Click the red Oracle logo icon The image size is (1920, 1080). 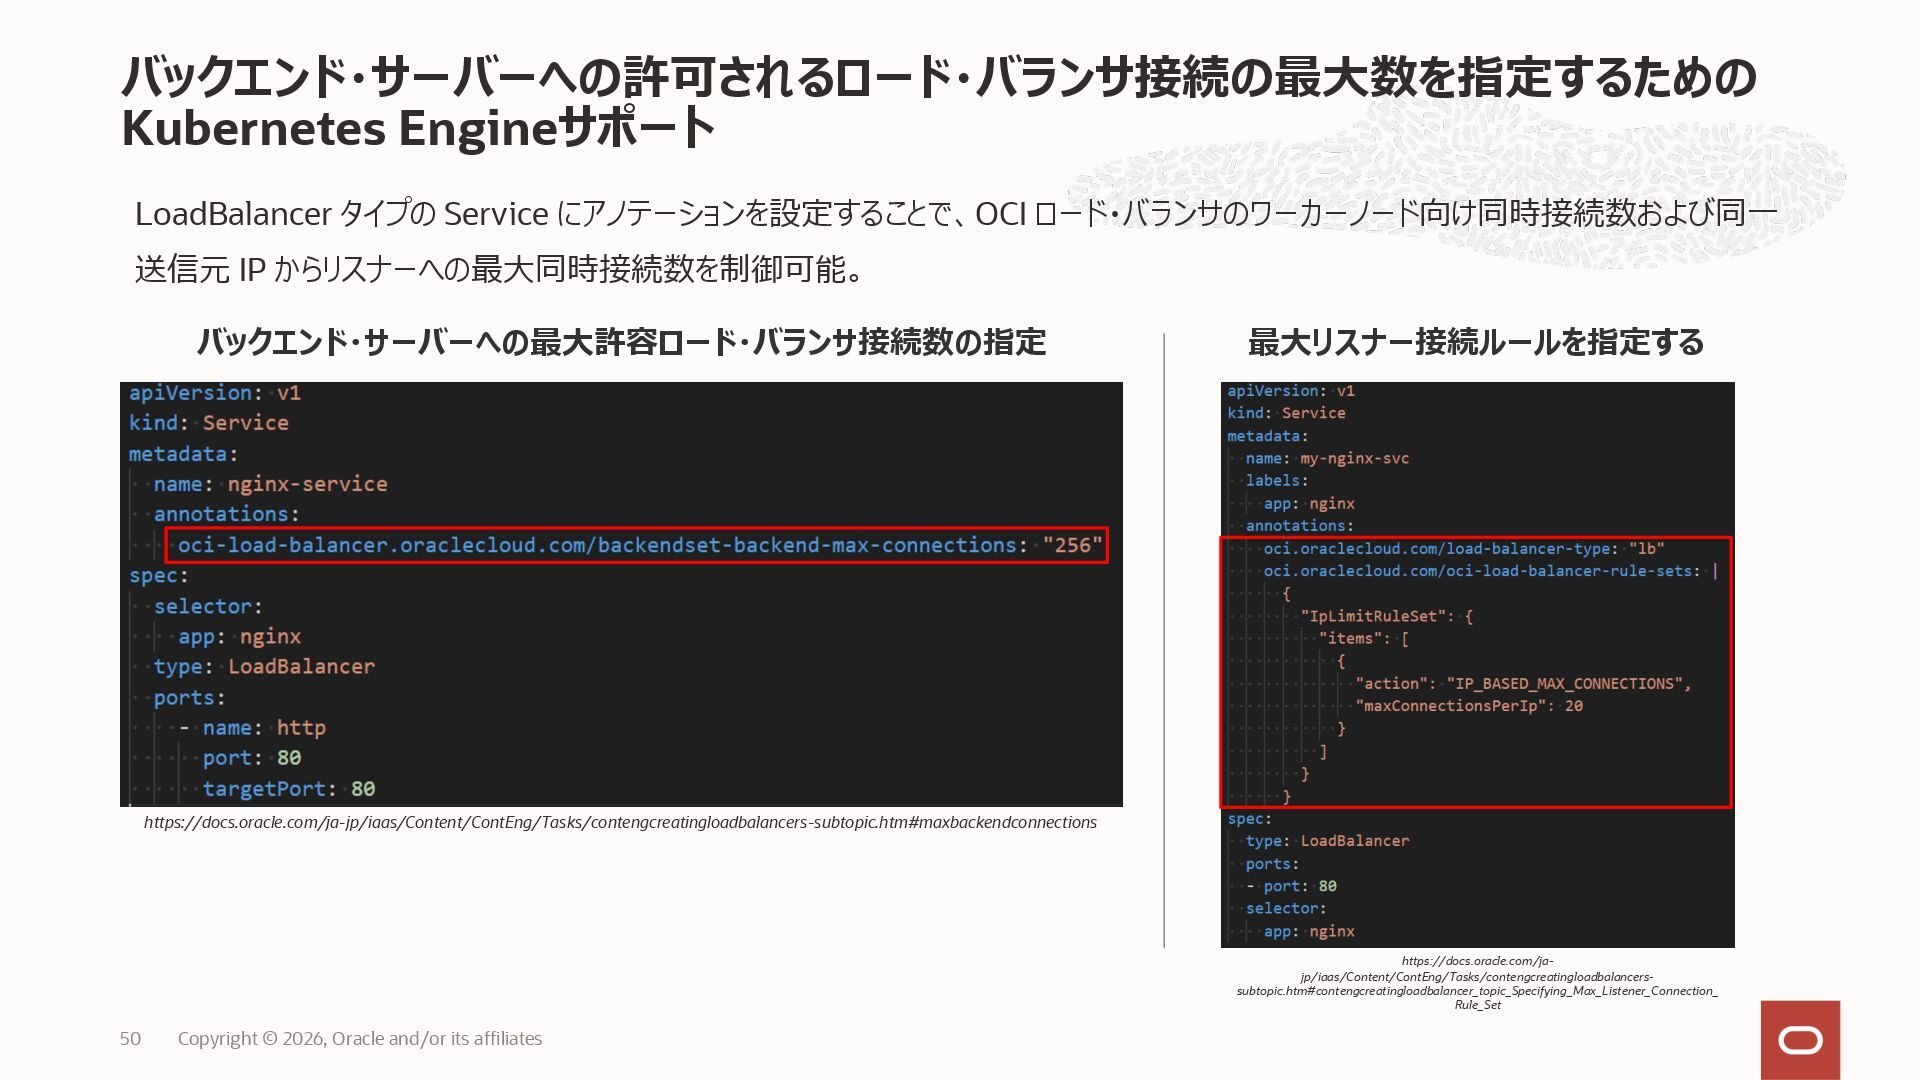[x=1800, y=1040]
